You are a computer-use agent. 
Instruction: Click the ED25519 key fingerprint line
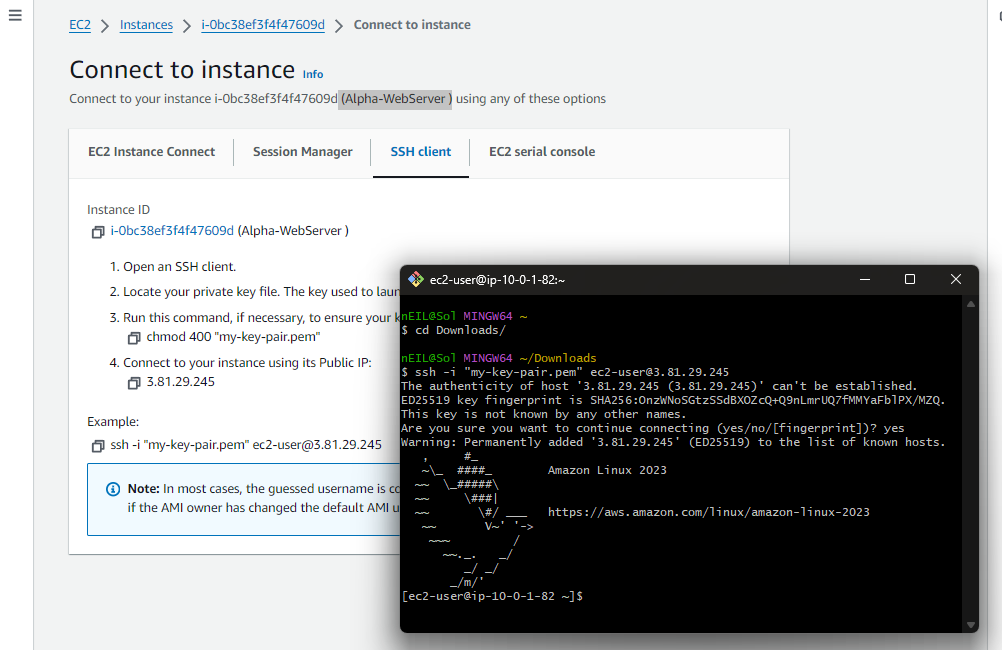tap(673, 400)
